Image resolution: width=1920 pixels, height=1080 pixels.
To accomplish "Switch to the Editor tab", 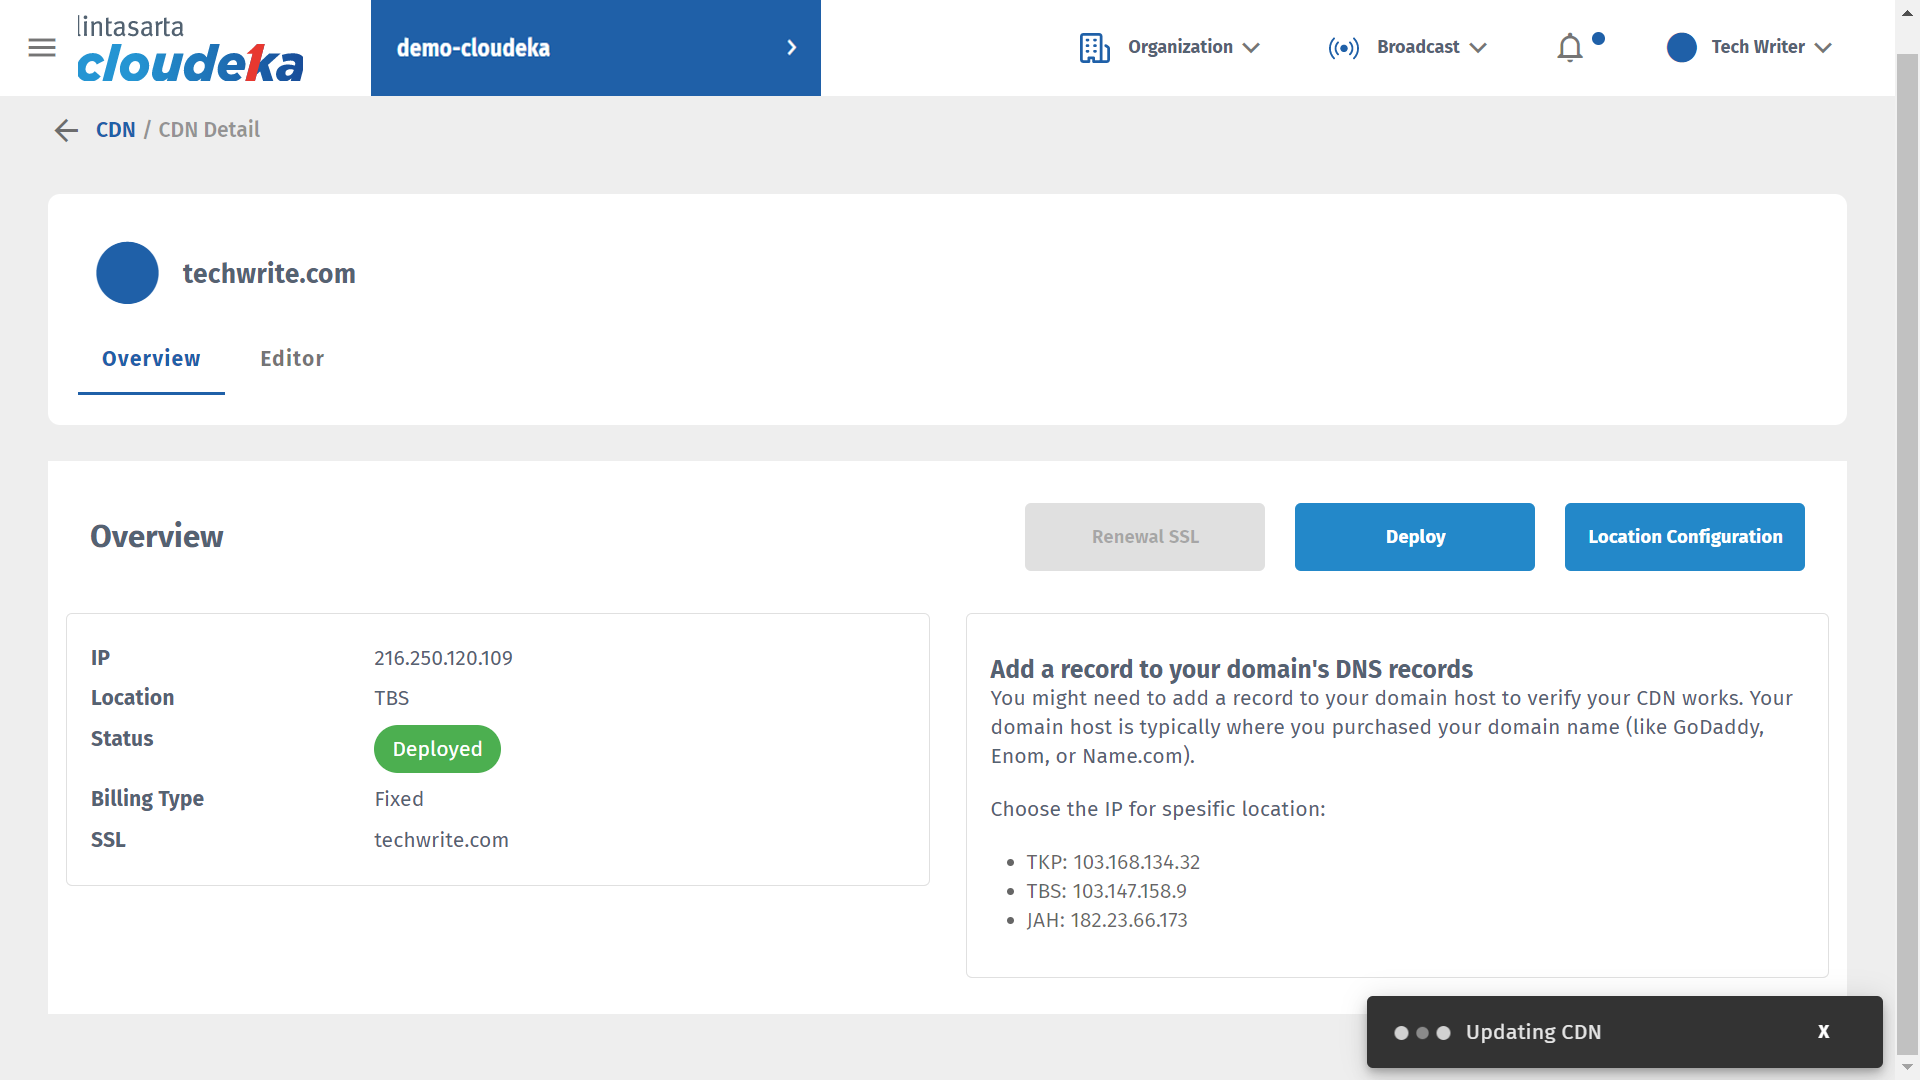I will [292, 359].
